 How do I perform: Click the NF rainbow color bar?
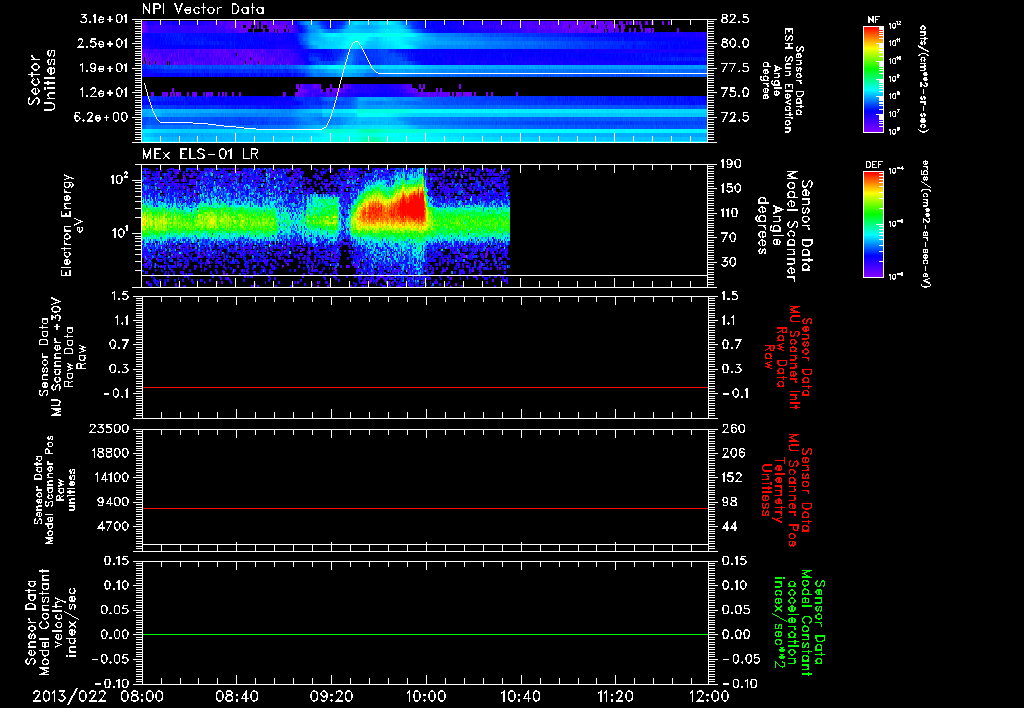[873, 79]
